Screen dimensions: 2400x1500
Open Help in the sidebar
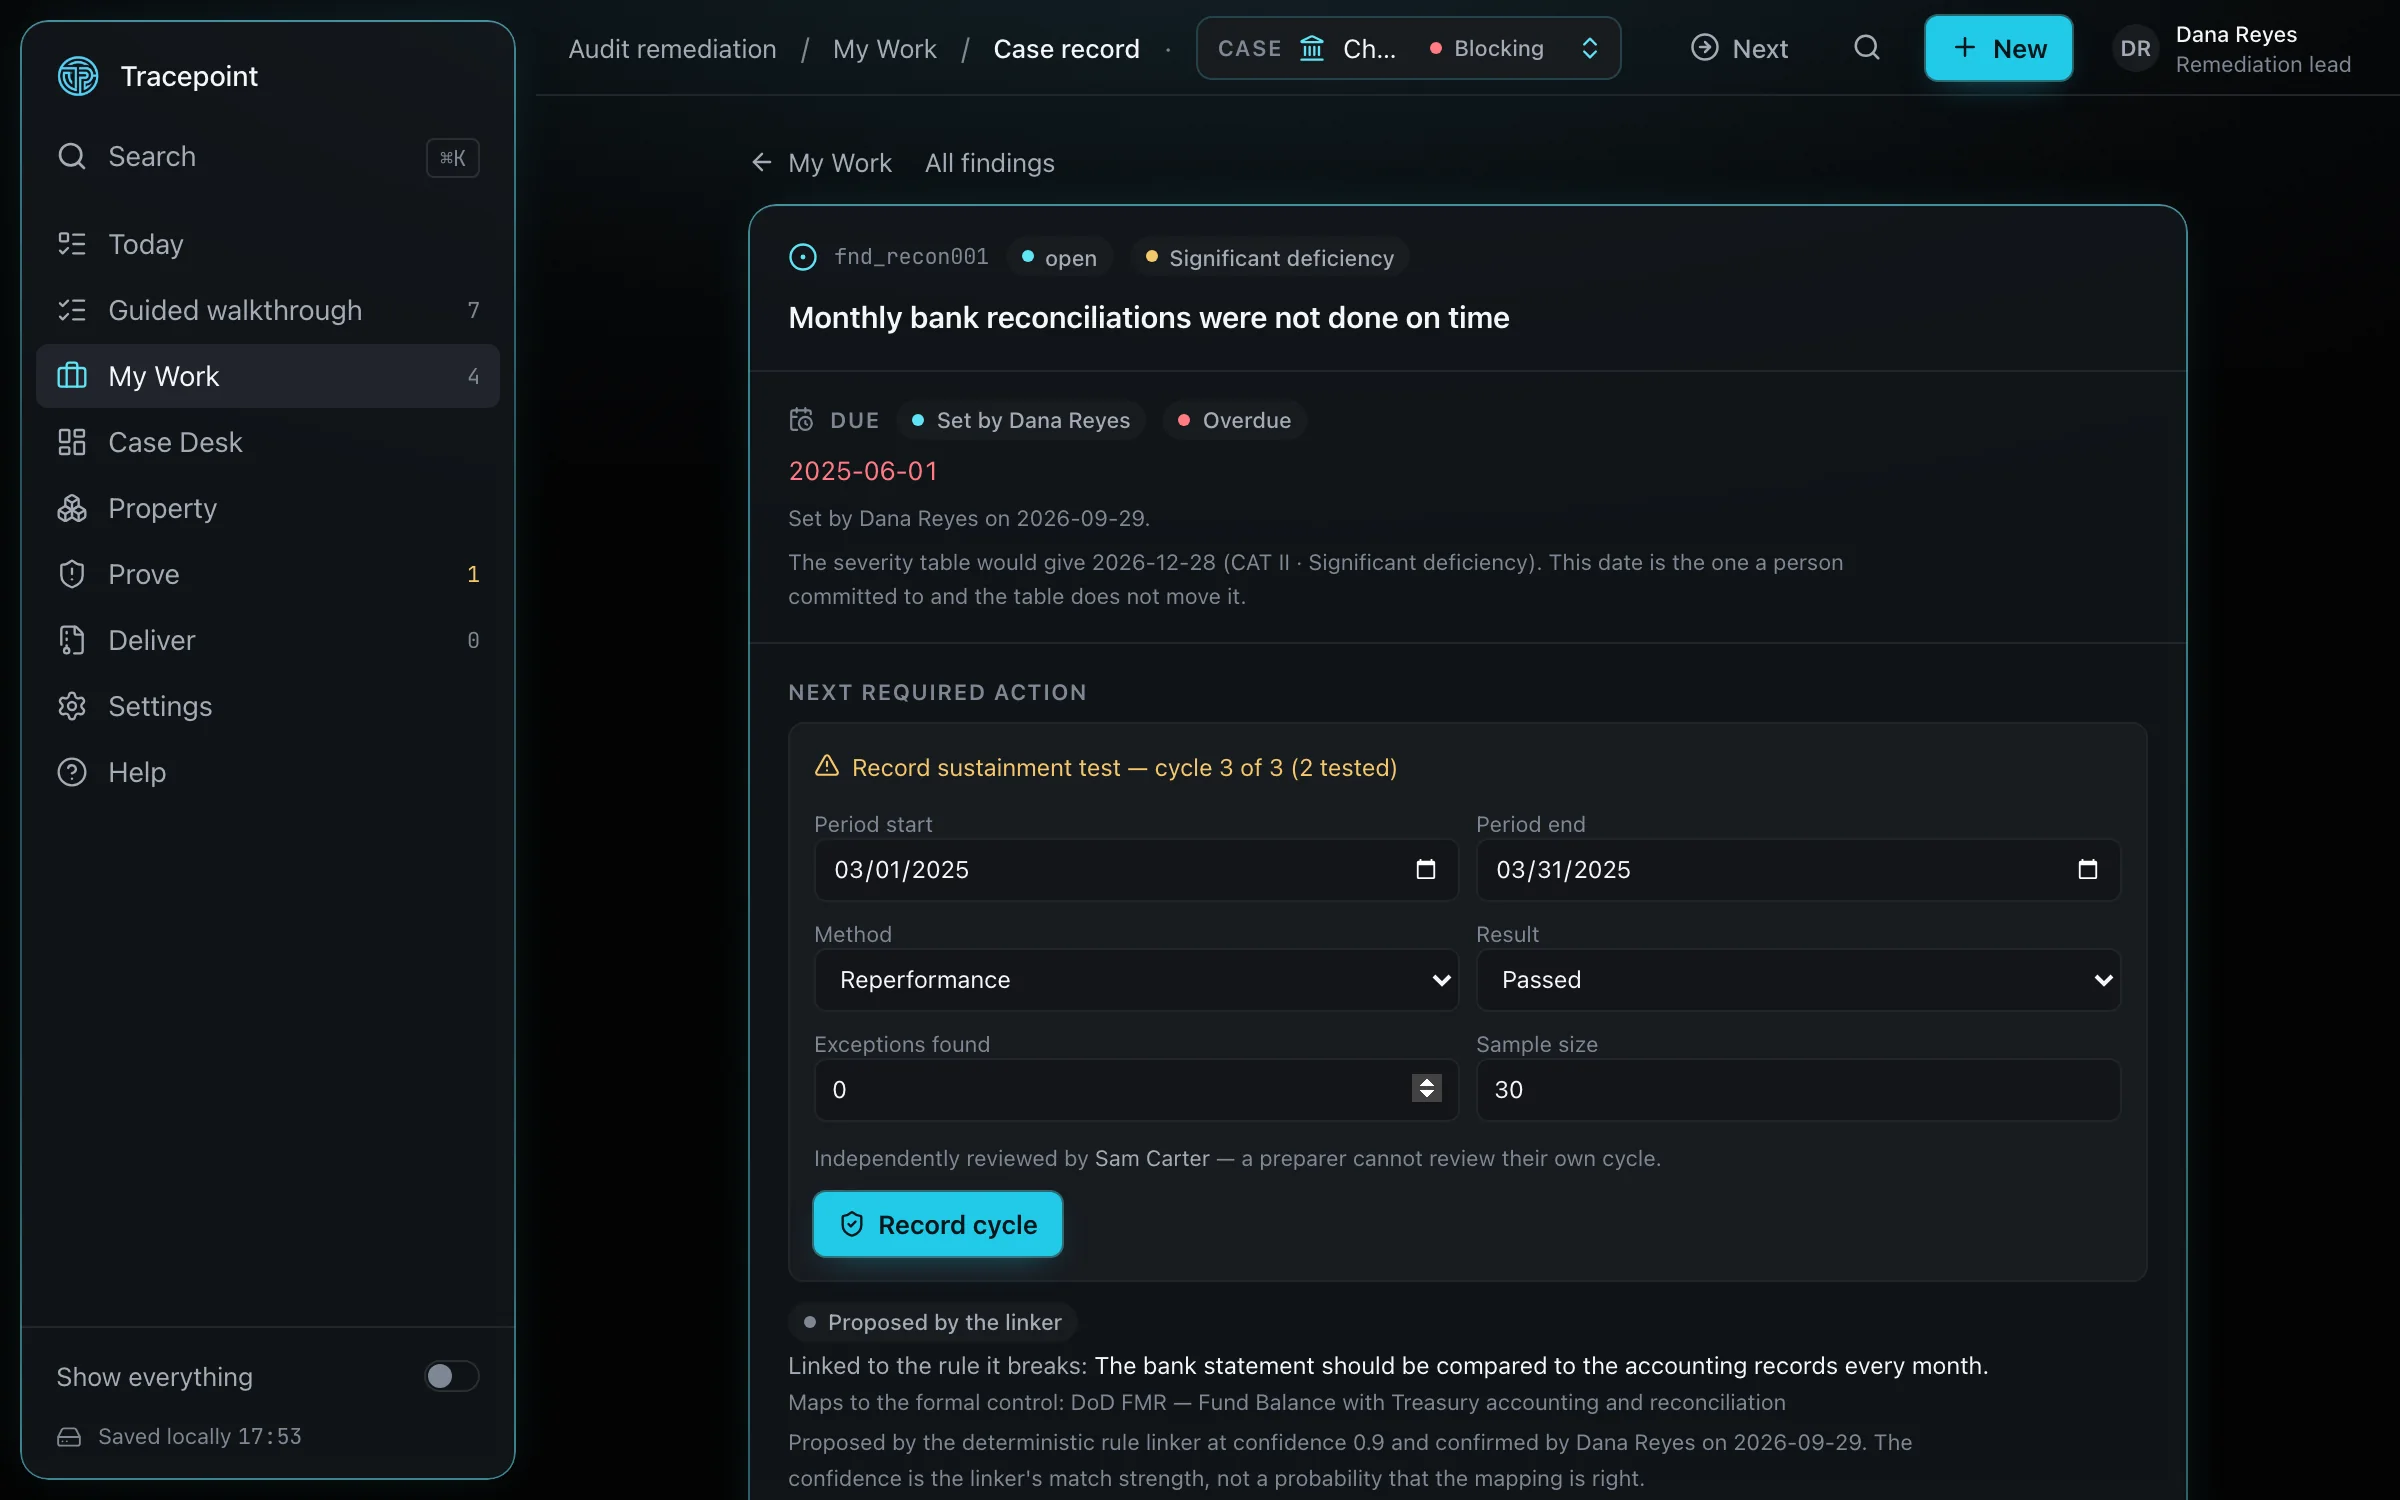click(x=267, y=772)
